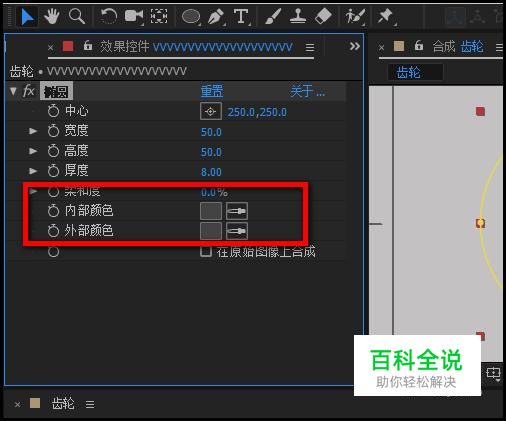Close the 齿轮 timeline tab
This screenshot has width=506, height=421.
click(17, 405)
